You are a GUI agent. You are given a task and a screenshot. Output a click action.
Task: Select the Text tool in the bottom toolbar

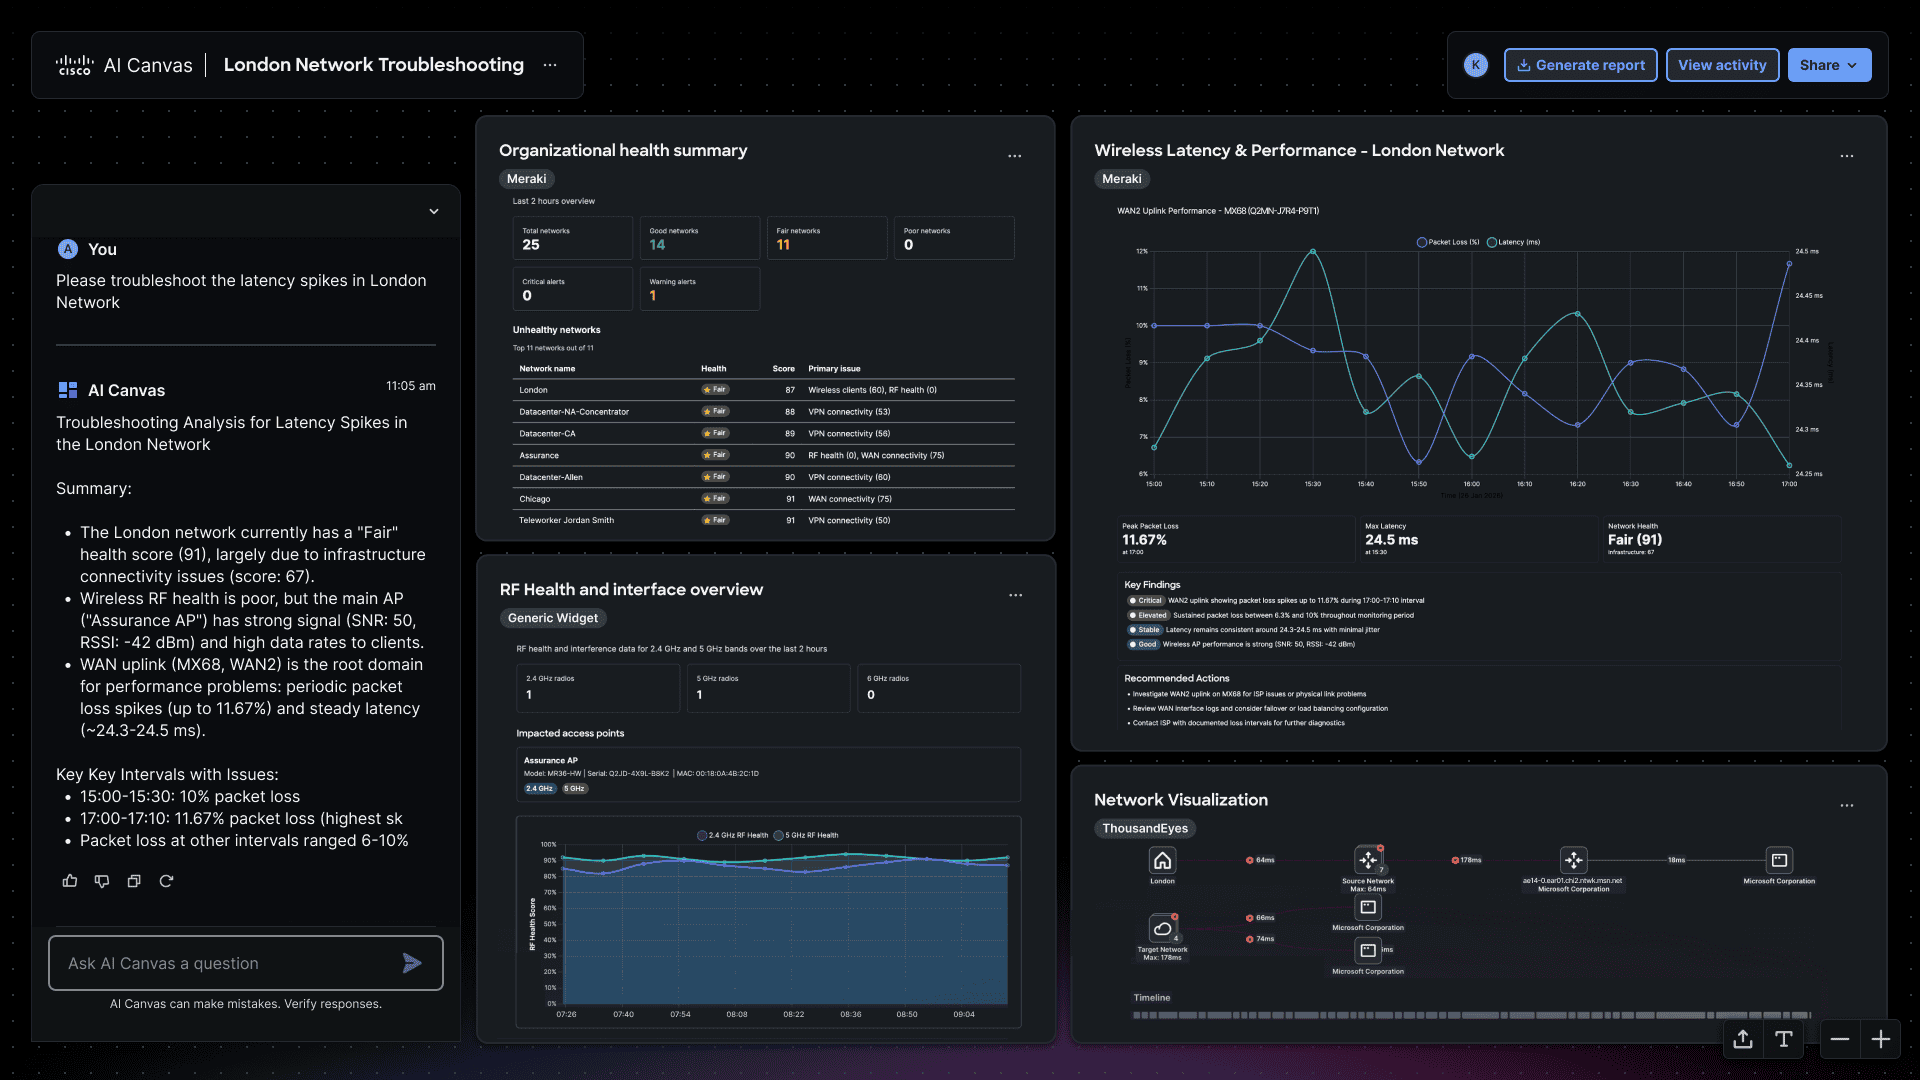tap(1784, 1039)
